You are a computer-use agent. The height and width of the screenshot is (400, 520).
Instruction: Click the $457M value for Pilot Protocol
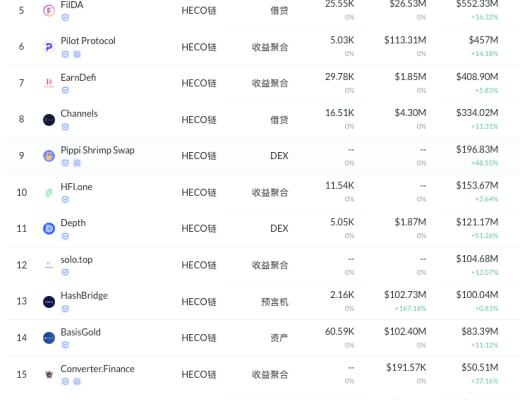[483, 40]
